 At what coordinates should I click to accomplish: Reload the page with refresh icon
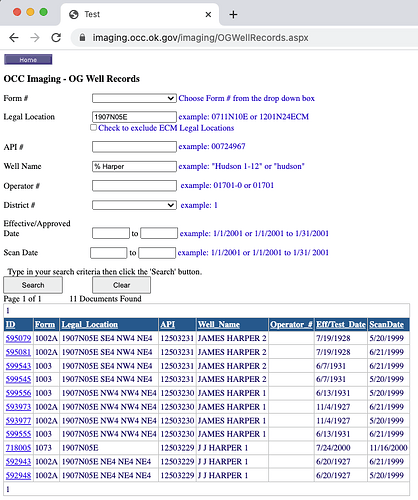point(56,37)
